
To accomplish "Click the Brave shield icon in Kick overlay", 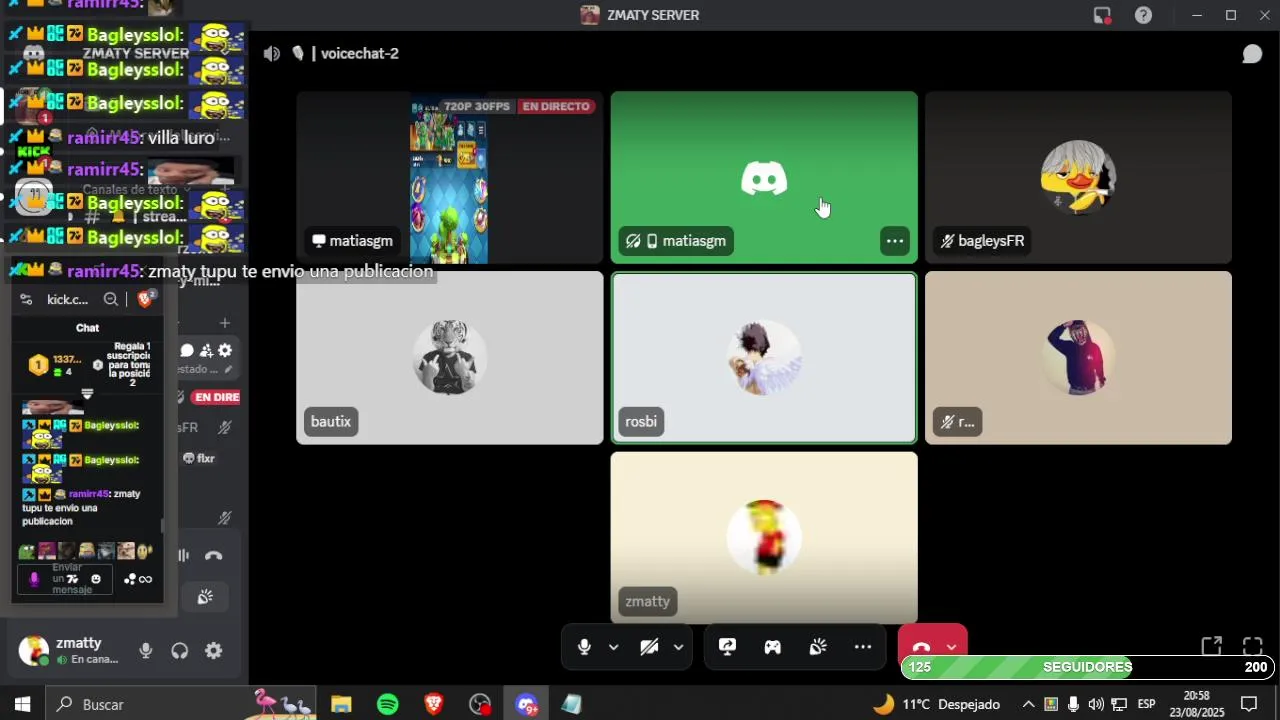I will pos(146,298).
